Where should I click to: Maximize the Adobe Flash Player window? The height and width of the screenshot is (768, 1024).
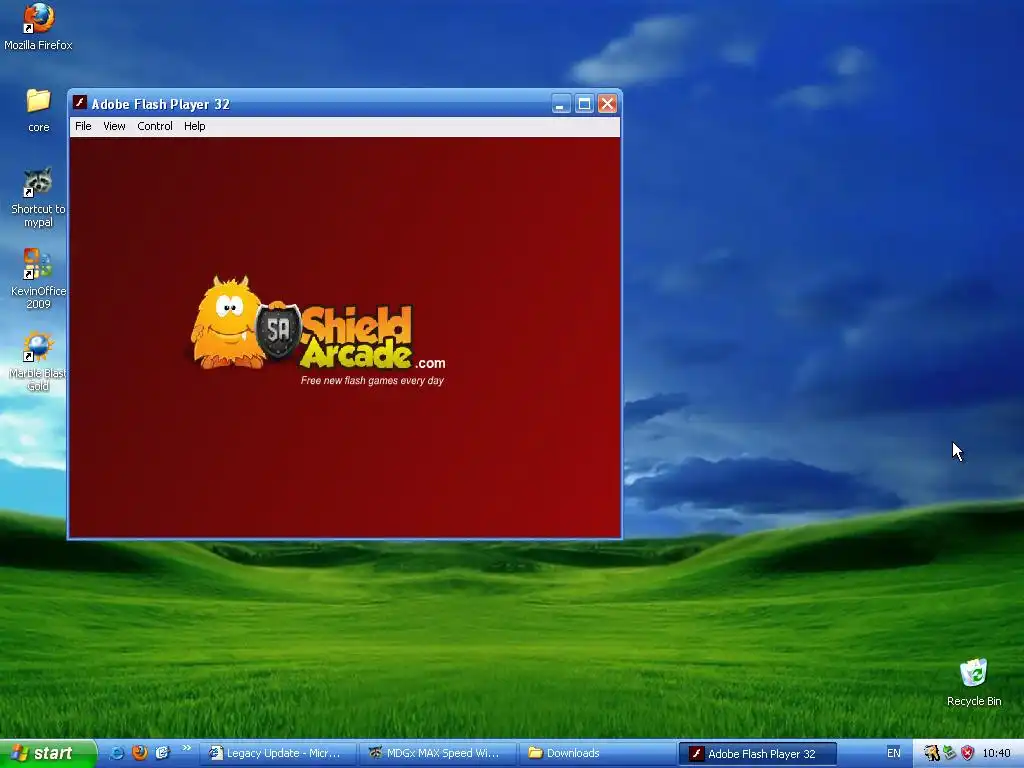coord(584,104)
